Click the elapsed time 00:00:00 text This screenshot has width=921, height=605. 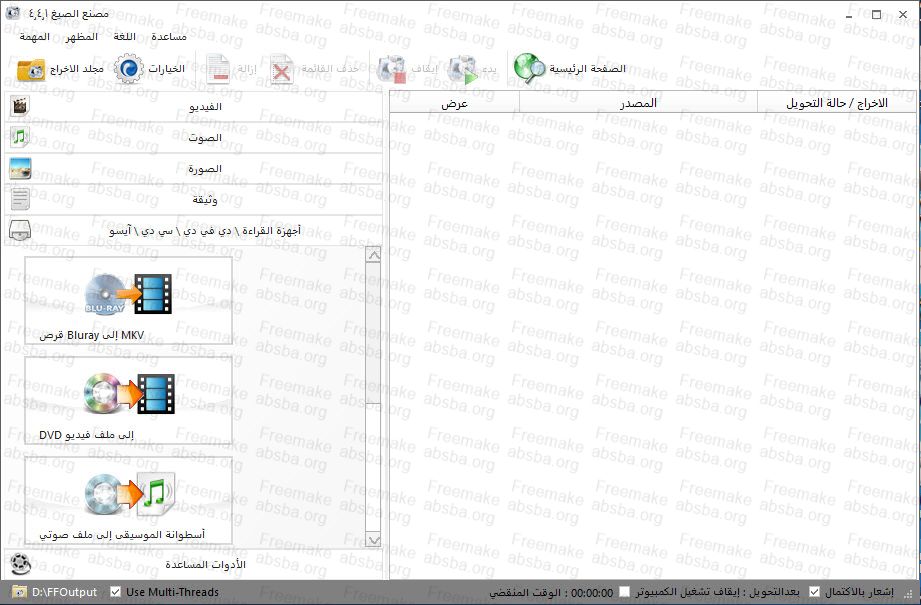(x=592, y=593)
